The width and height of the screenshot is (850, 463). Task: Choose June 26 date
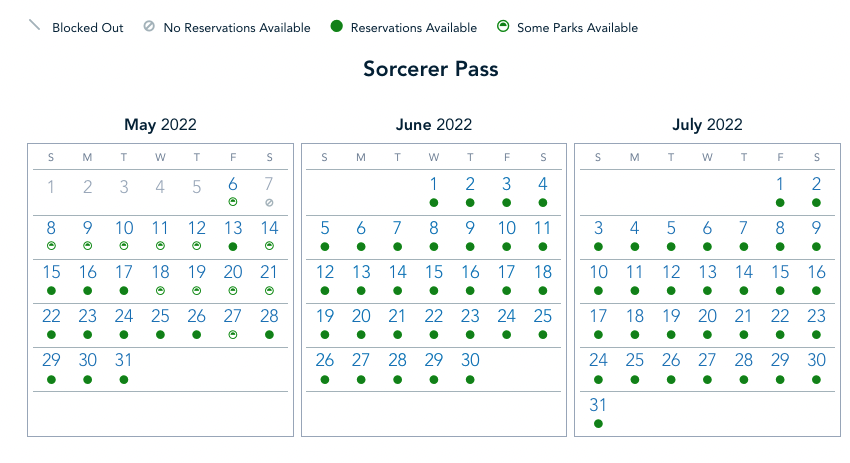325,360
